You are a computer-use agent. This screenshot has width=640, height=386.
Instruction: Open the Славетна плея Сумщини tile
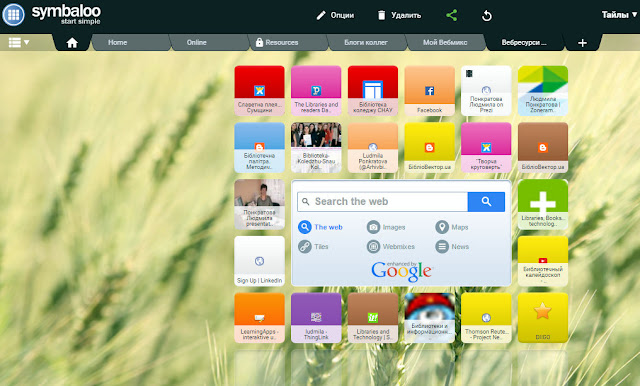click(x=260, y=91)
